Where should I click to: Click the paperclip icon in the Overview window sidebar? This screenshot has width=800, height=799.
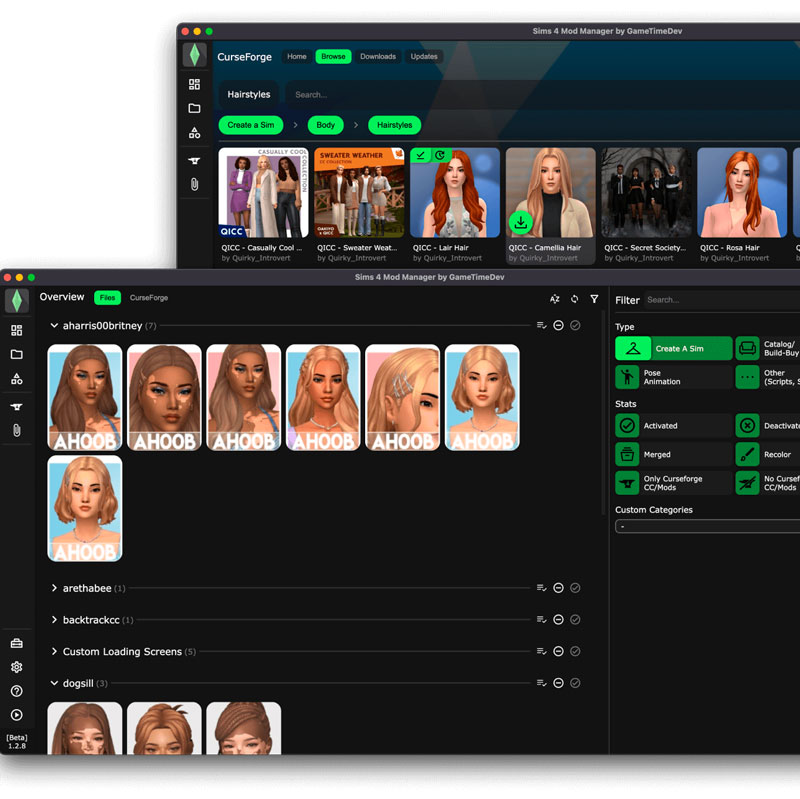click(16, 431)
